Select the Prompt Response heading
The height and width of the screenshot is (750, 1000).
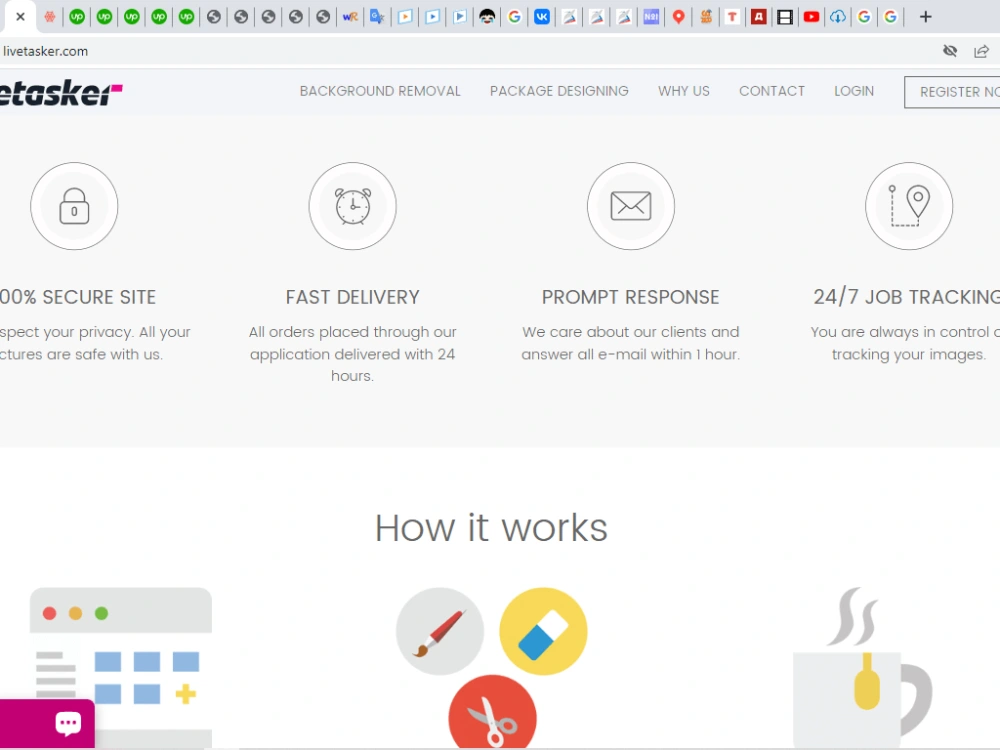[x=631, y=297]
